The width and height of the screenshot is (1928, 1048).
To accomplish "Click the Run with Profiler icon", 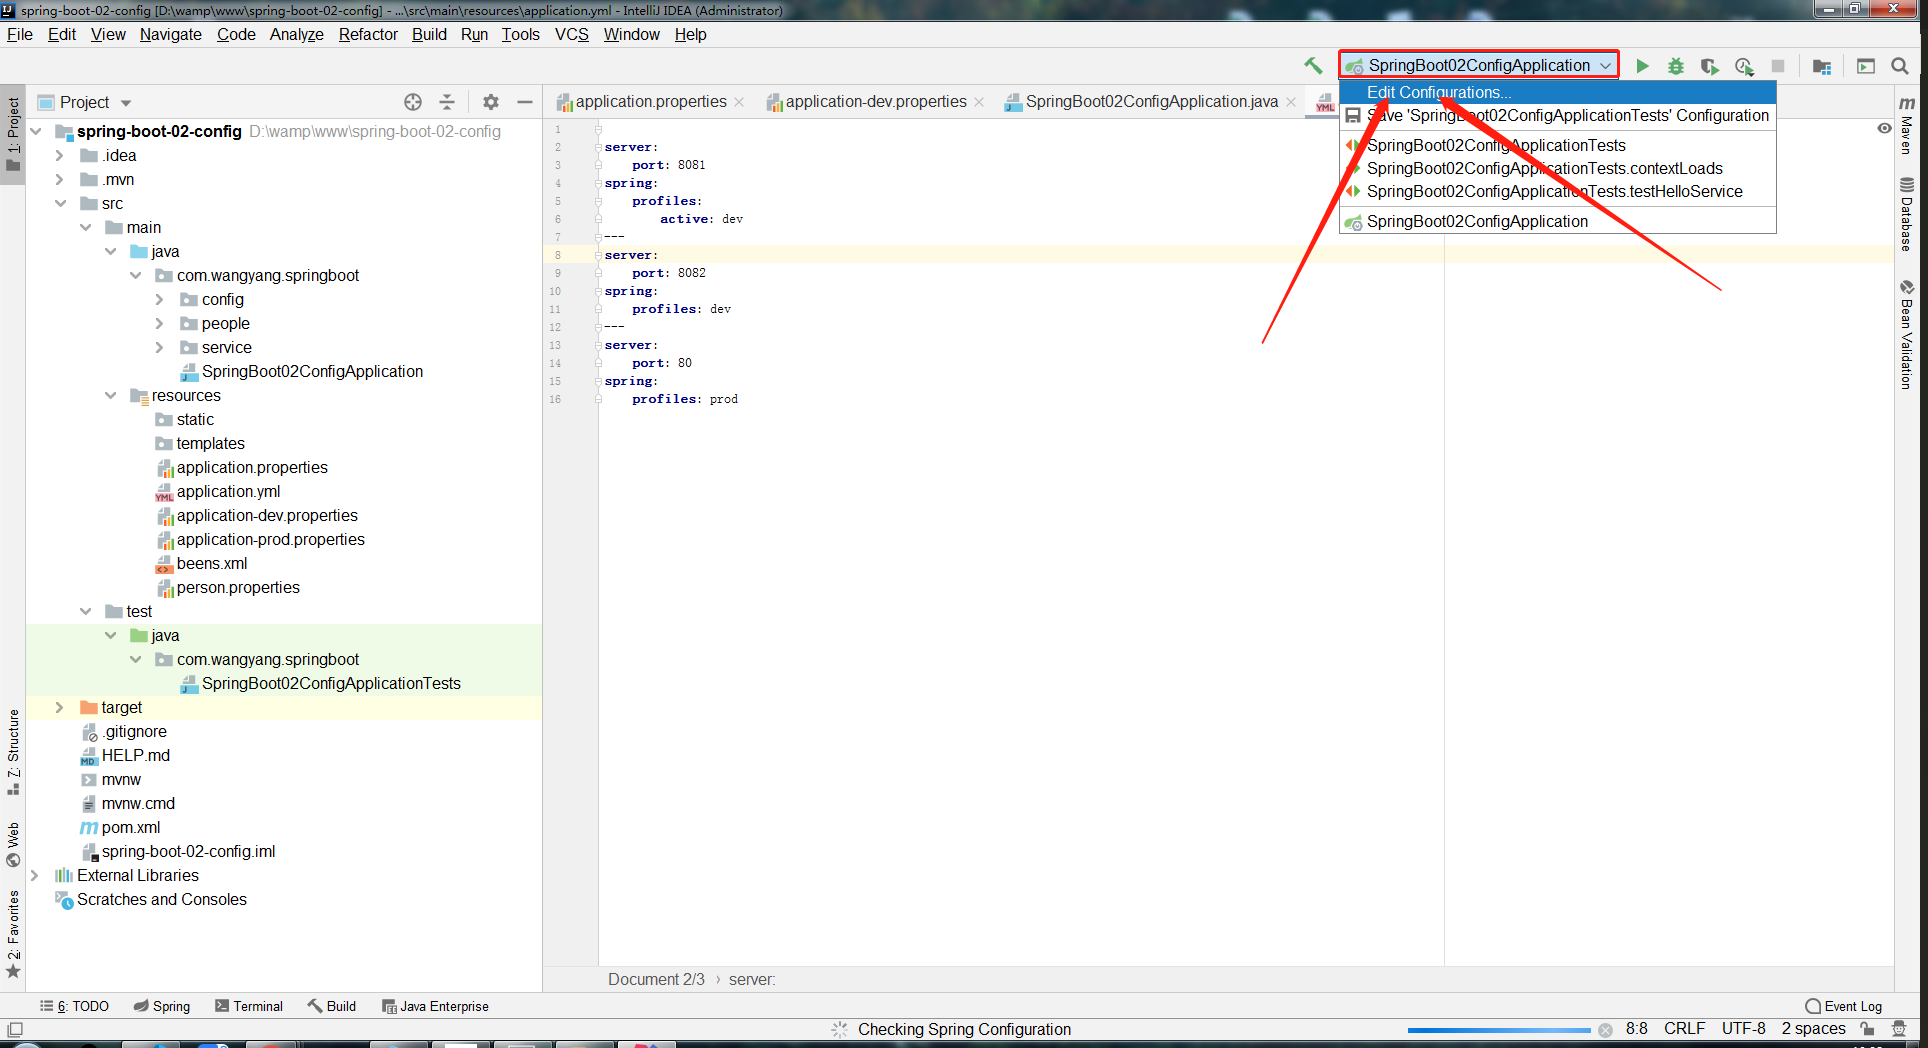I will click(1744, 66).
